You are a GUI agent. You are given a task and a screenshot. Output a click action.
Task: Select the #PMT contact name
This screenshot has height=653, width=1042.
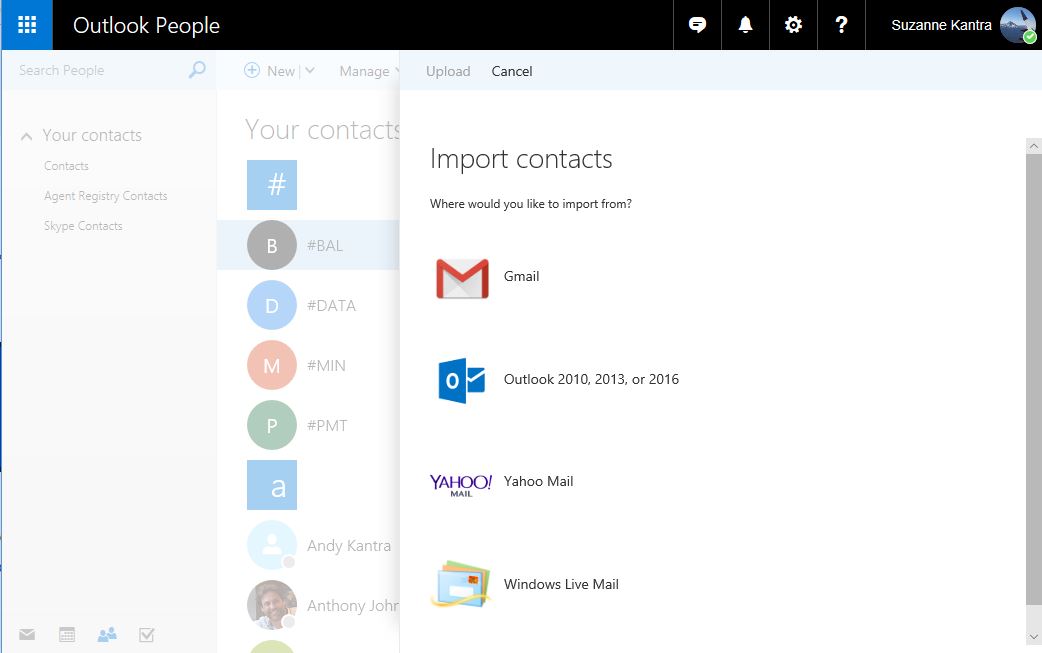[327, 426]
